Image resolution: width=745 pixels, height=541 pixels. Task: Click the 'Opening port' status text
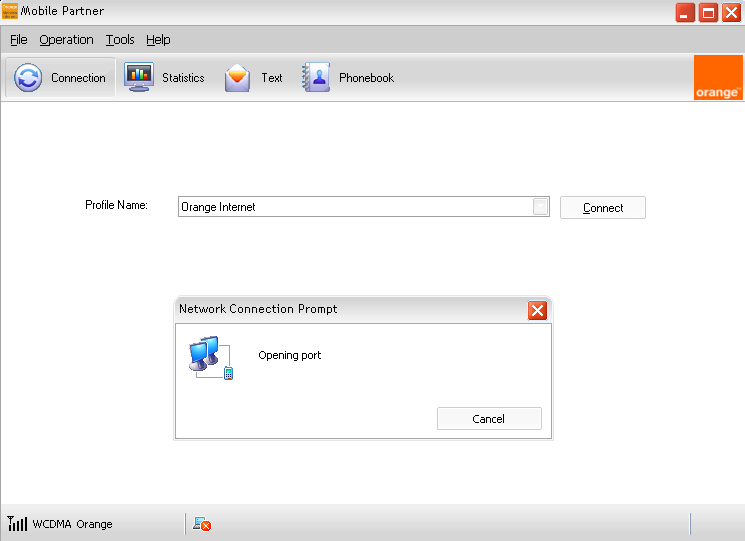(x=290, y=355)
